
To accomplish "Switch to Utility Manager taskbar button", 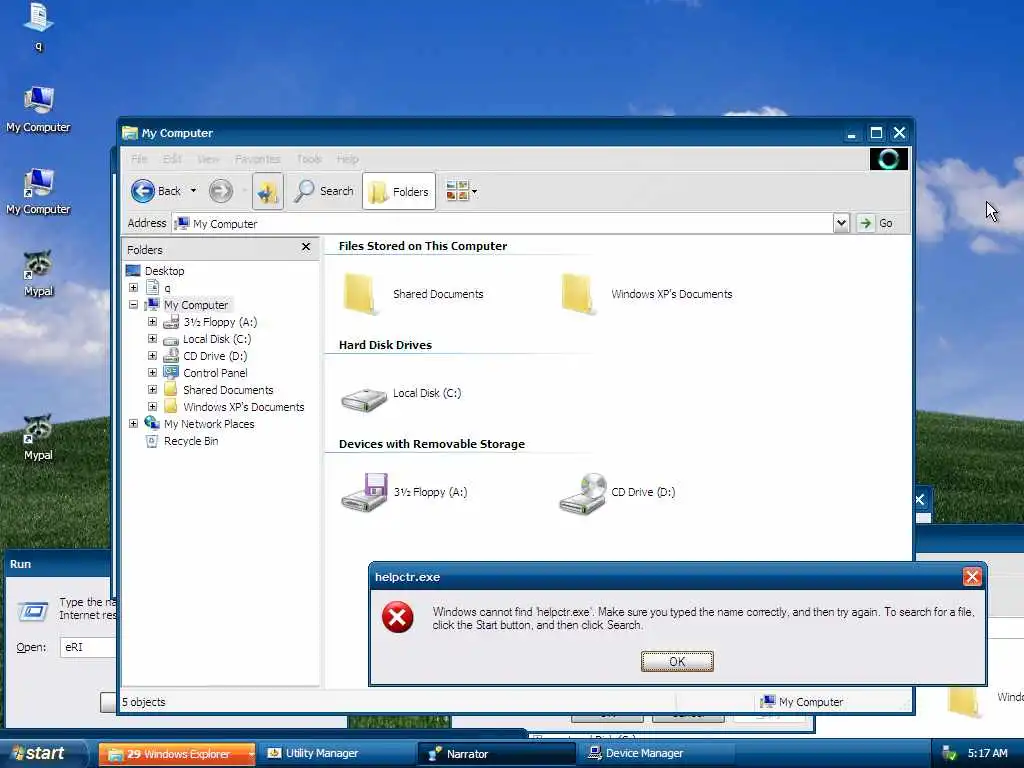I will [x=336, y=754].
